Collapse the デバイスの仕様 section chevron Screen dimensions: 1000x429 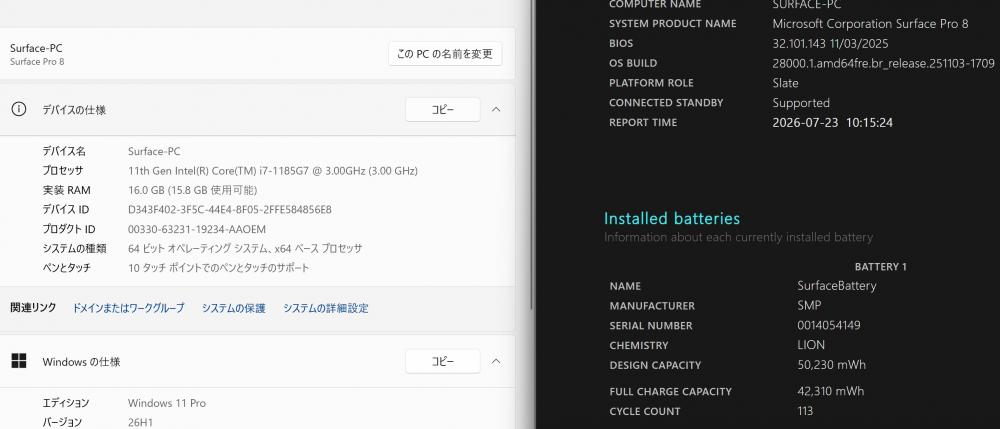click(x=496, y=110)
